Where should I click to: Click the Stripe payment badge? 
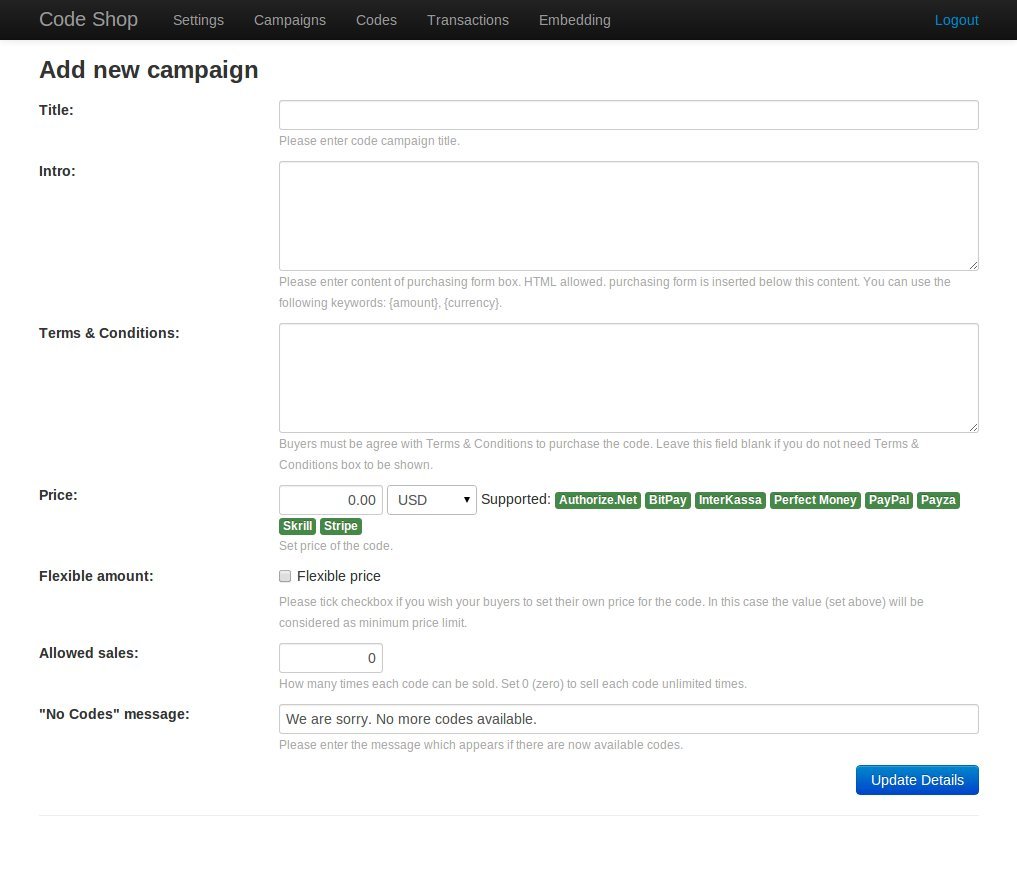[341, 526]
